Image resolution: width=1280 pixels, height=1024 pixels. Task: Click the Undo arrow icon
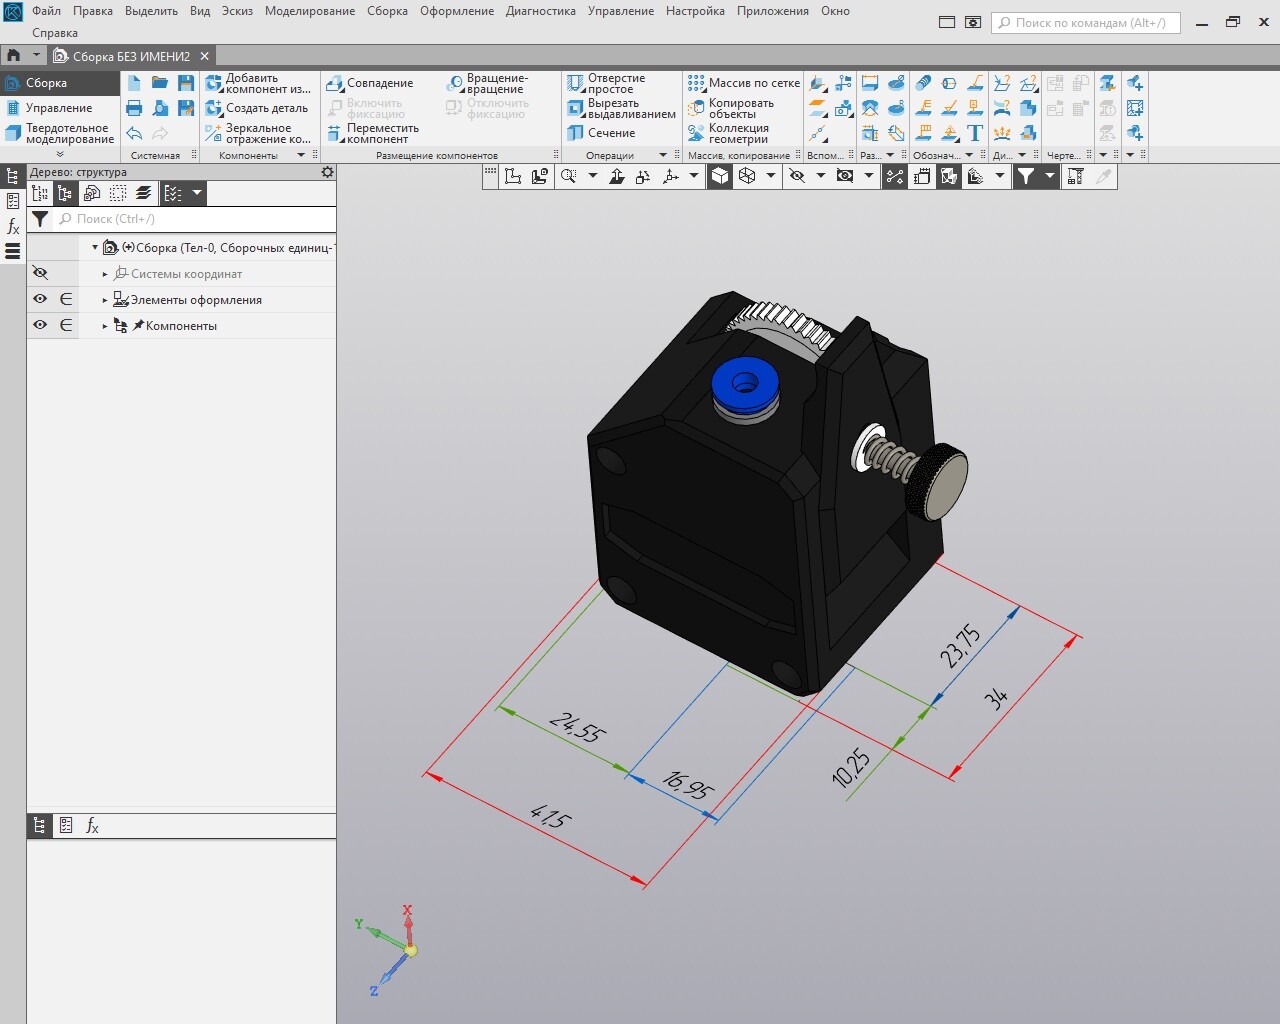coord(134,133)
